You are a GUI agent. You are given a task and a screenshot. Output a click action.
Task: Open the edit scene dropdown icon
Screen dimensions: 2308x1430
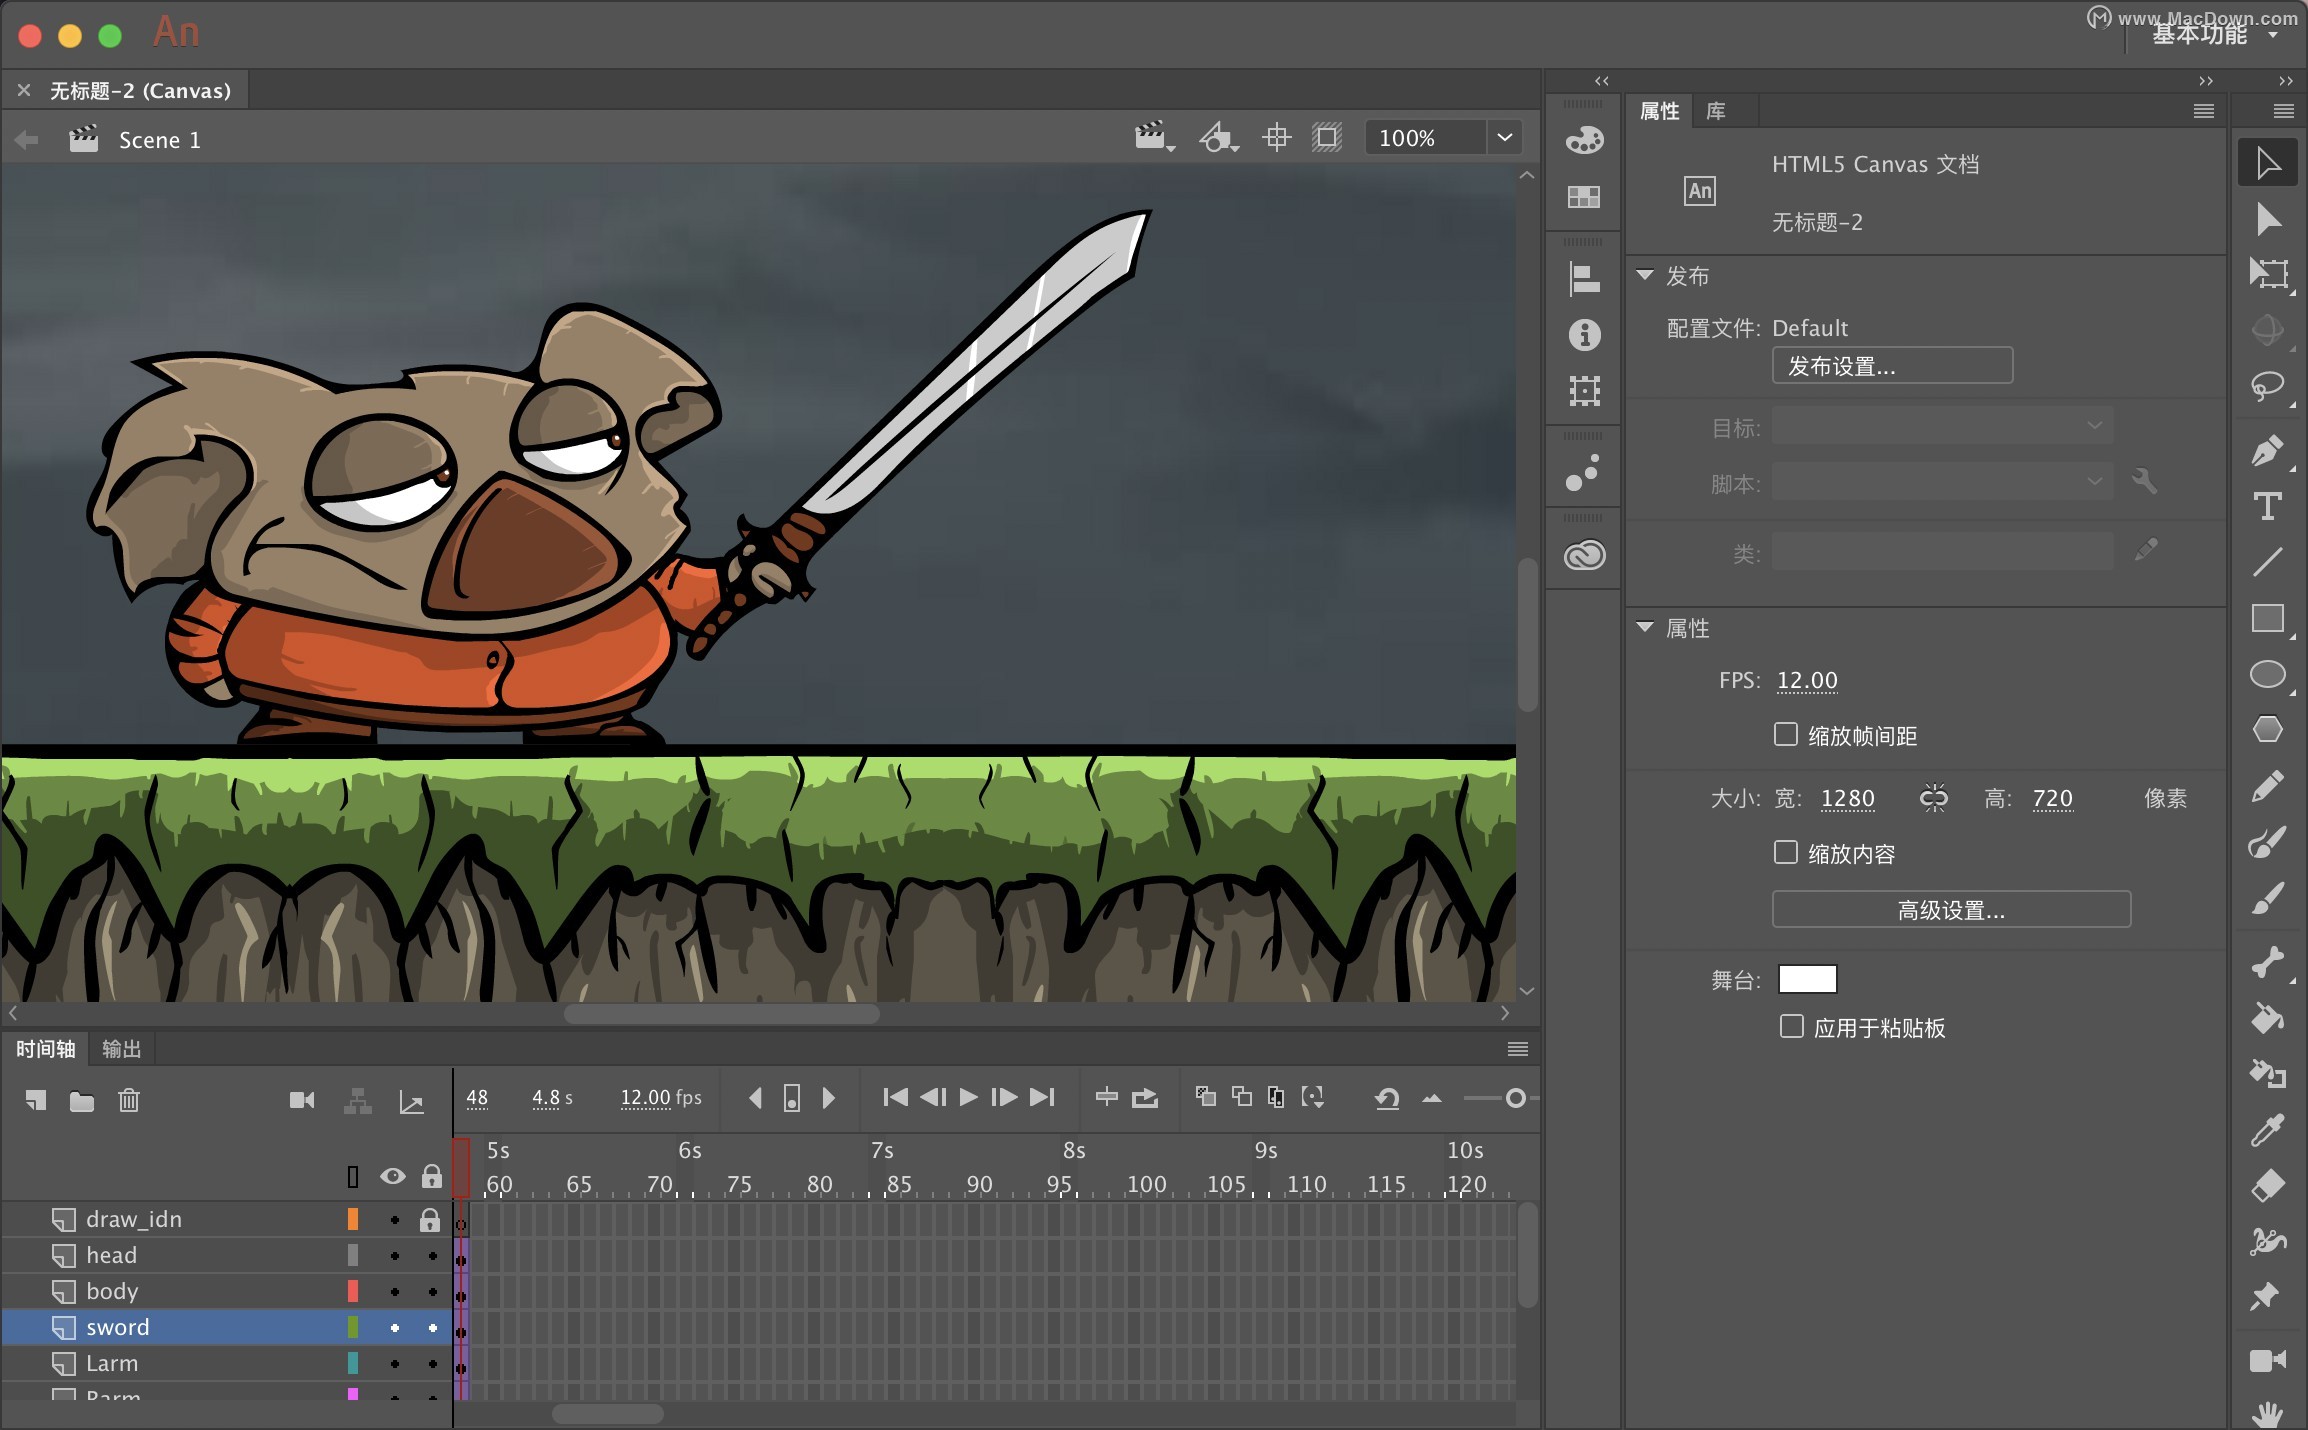(1154, 138)
